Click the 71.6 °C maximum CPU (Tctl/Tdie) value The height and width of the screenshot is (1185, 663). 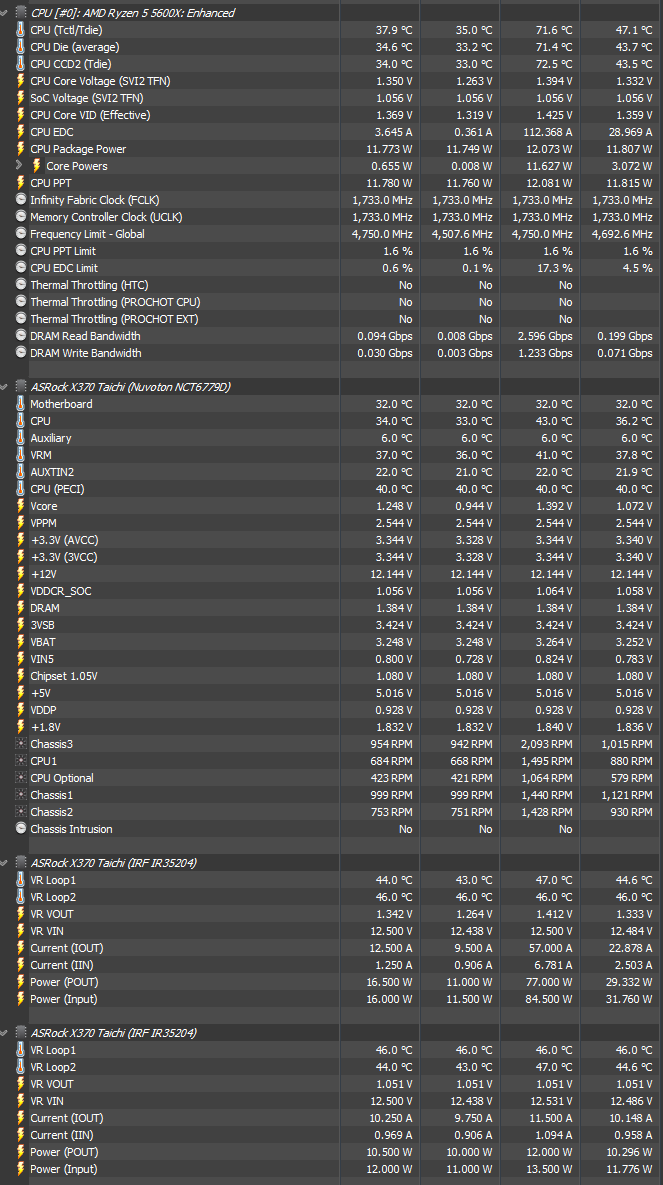point(554,29)
